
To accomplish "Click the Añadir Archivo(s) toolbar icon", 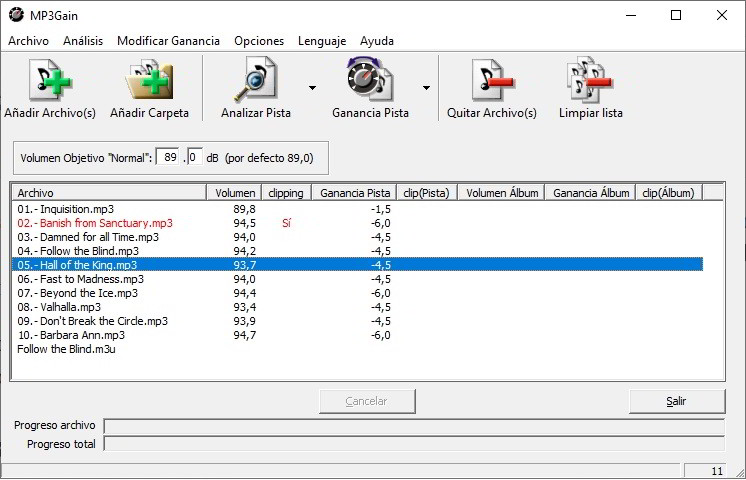I will tap(49, 80).
